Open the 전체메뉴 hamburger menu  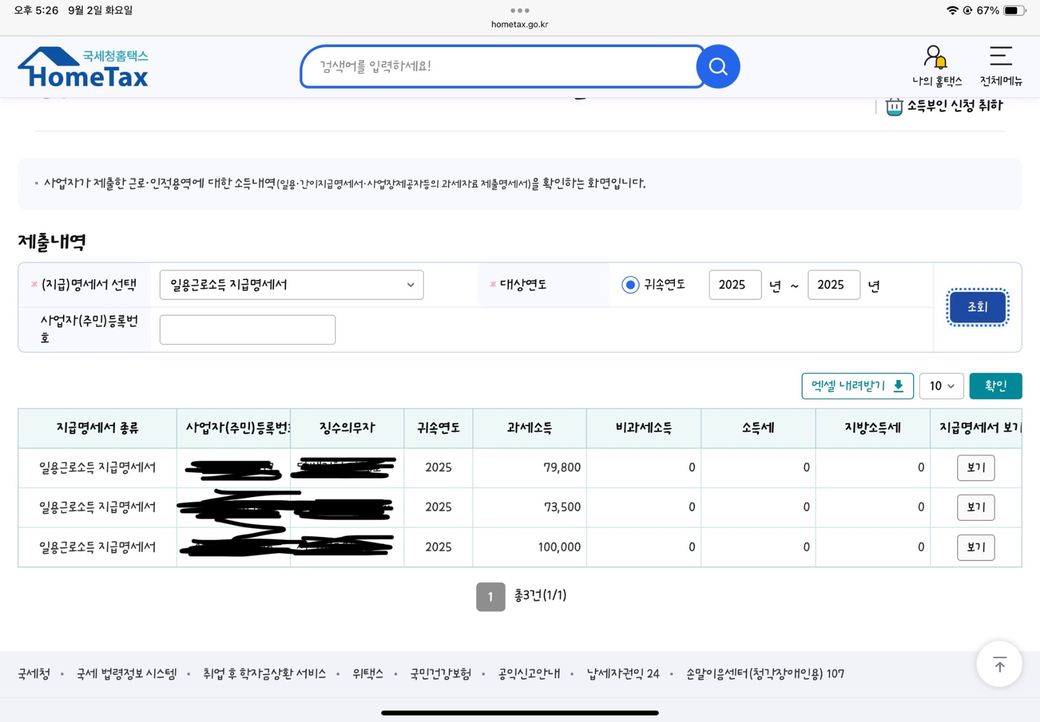pos(1000,57)
